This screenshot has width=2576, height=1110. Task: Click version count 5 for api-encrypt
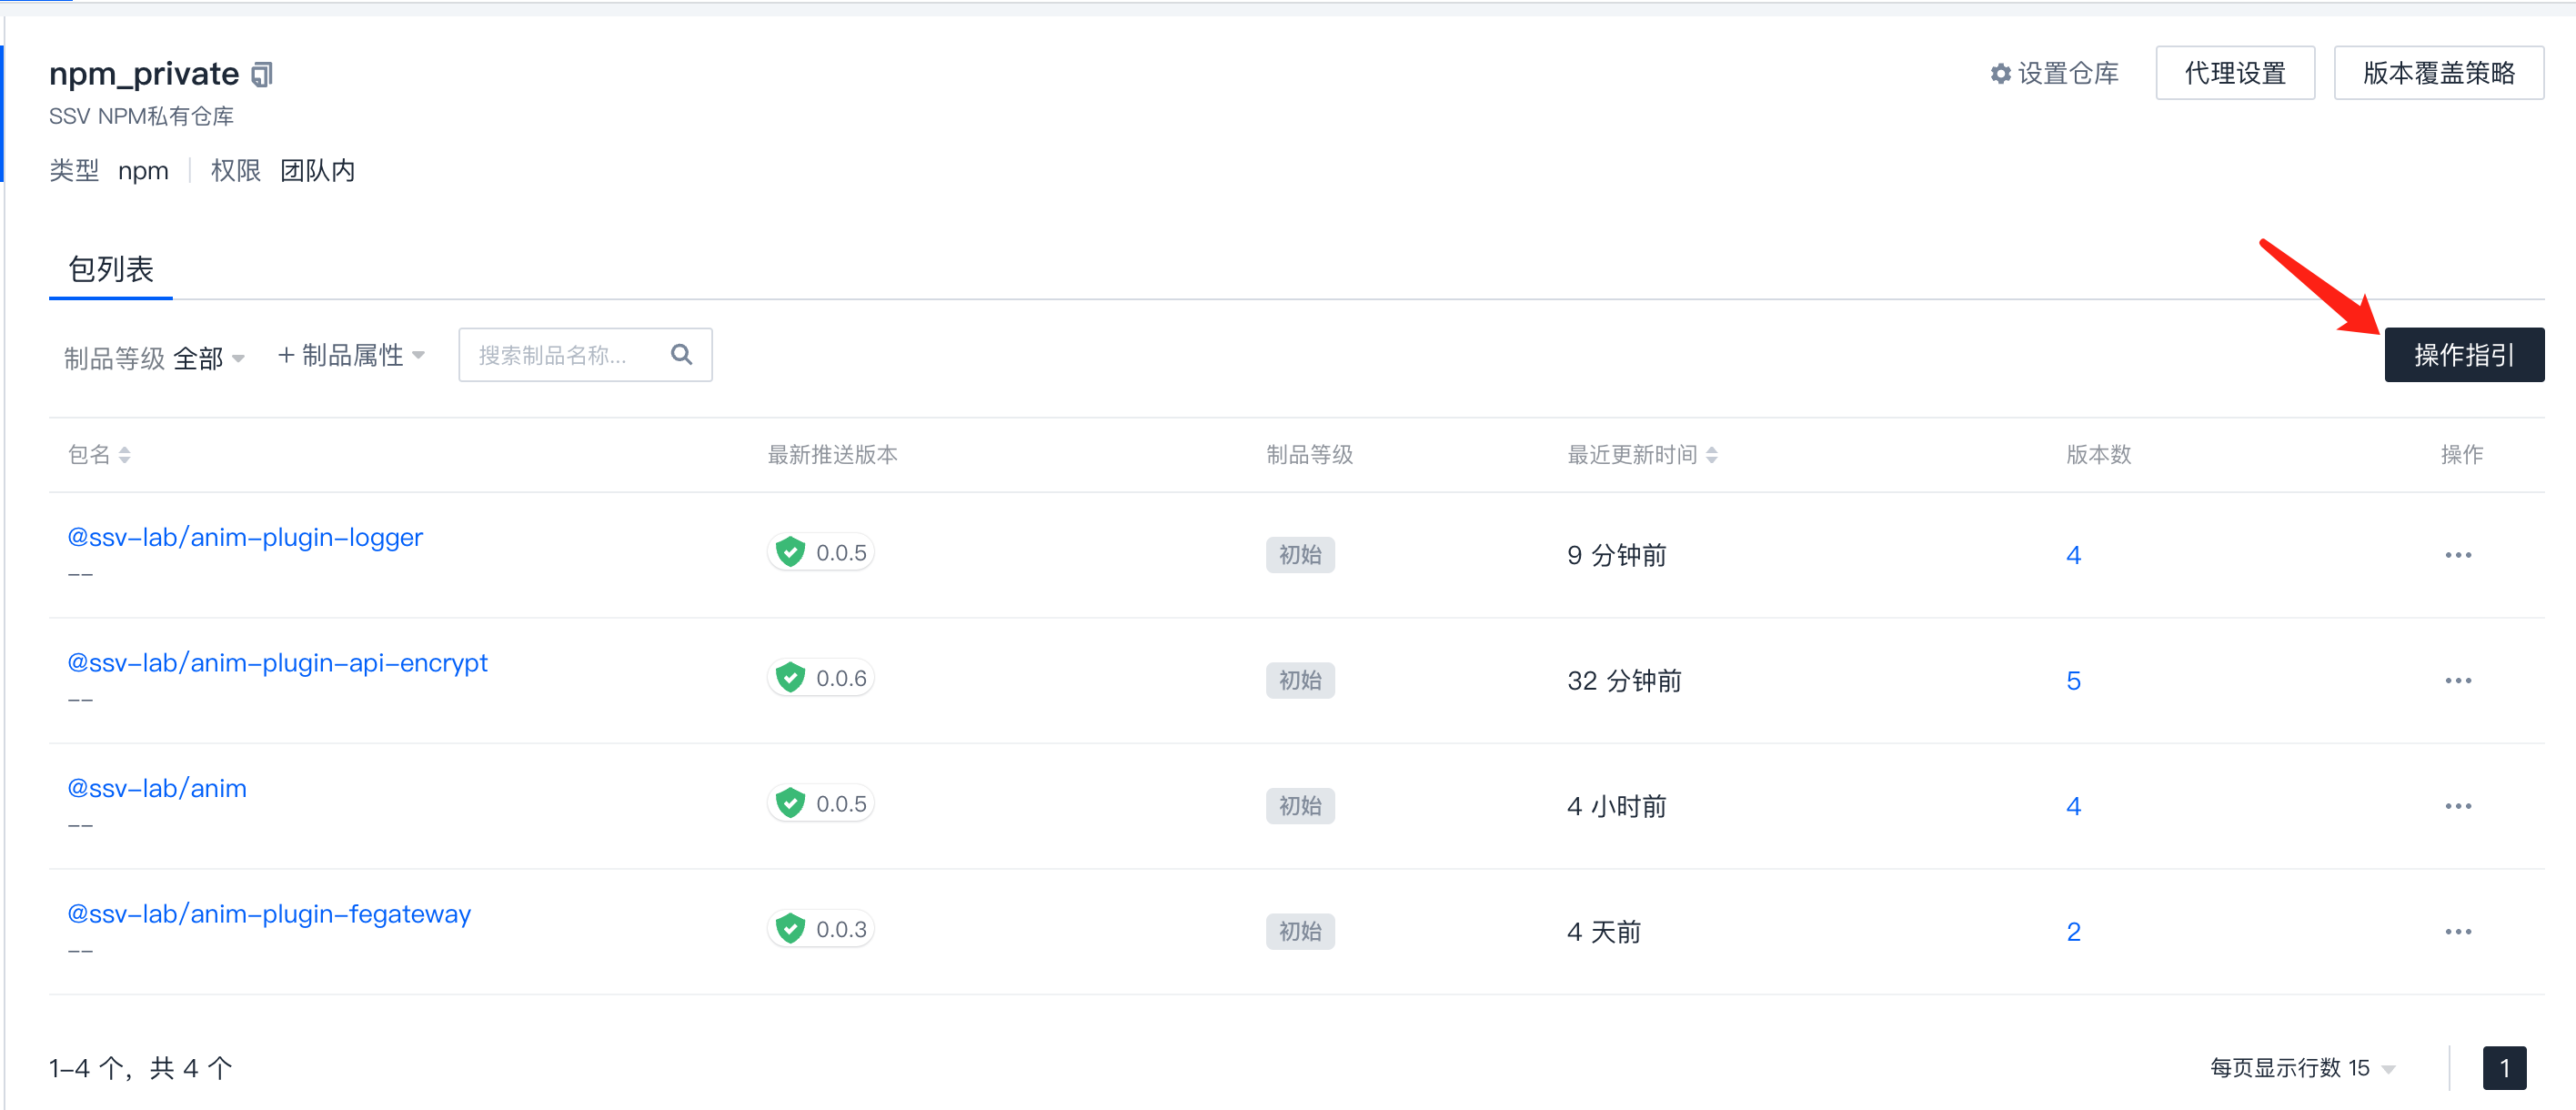pyautogui.click(x=2073, y=681)
